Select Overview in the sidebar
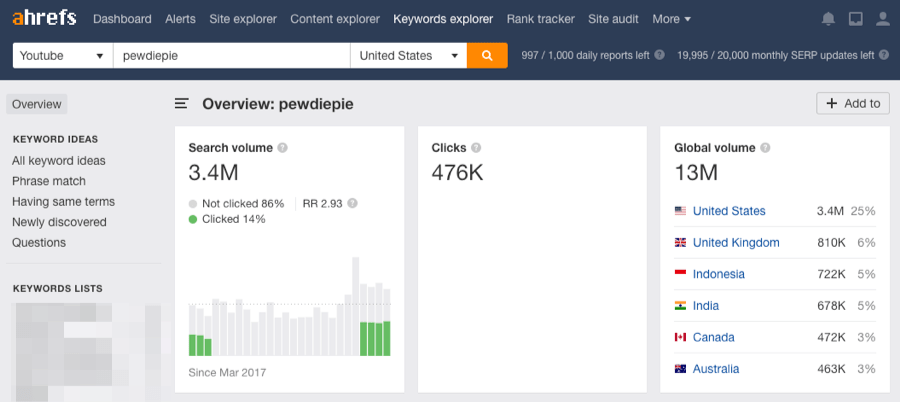 [x=37, y=104]
